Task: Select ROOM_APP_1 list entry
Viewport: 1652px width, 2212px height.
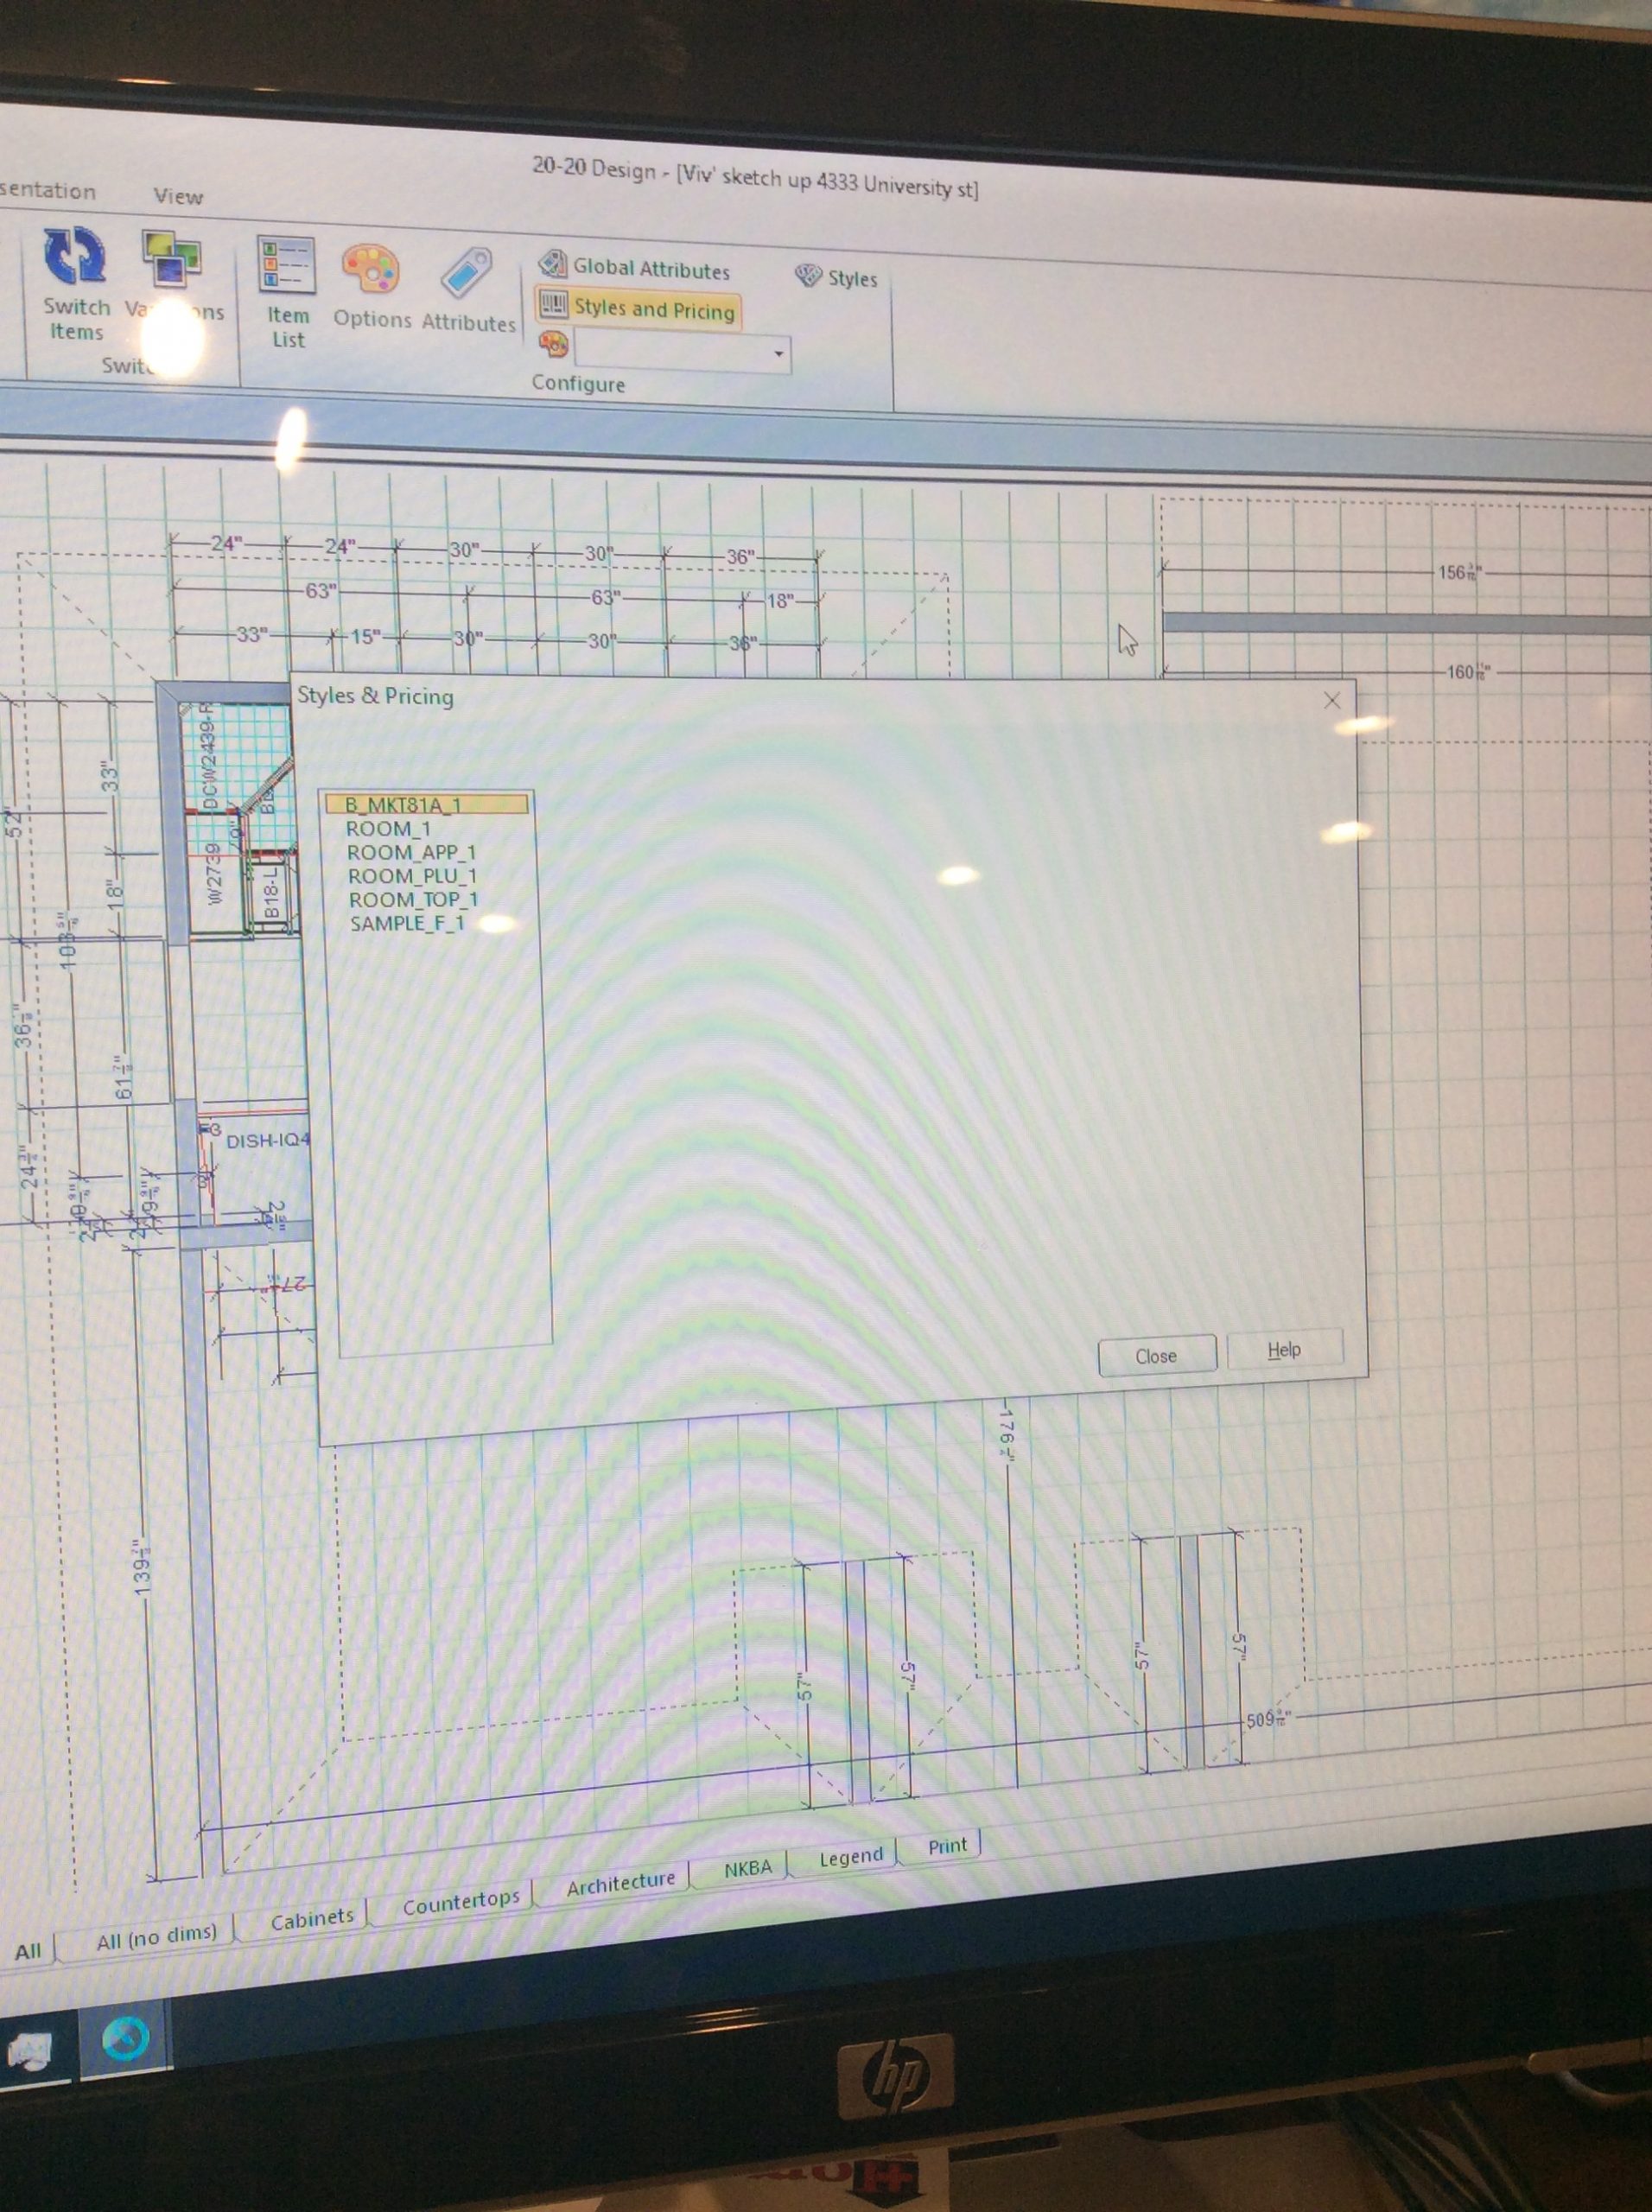Action: (x=411, y=853)
